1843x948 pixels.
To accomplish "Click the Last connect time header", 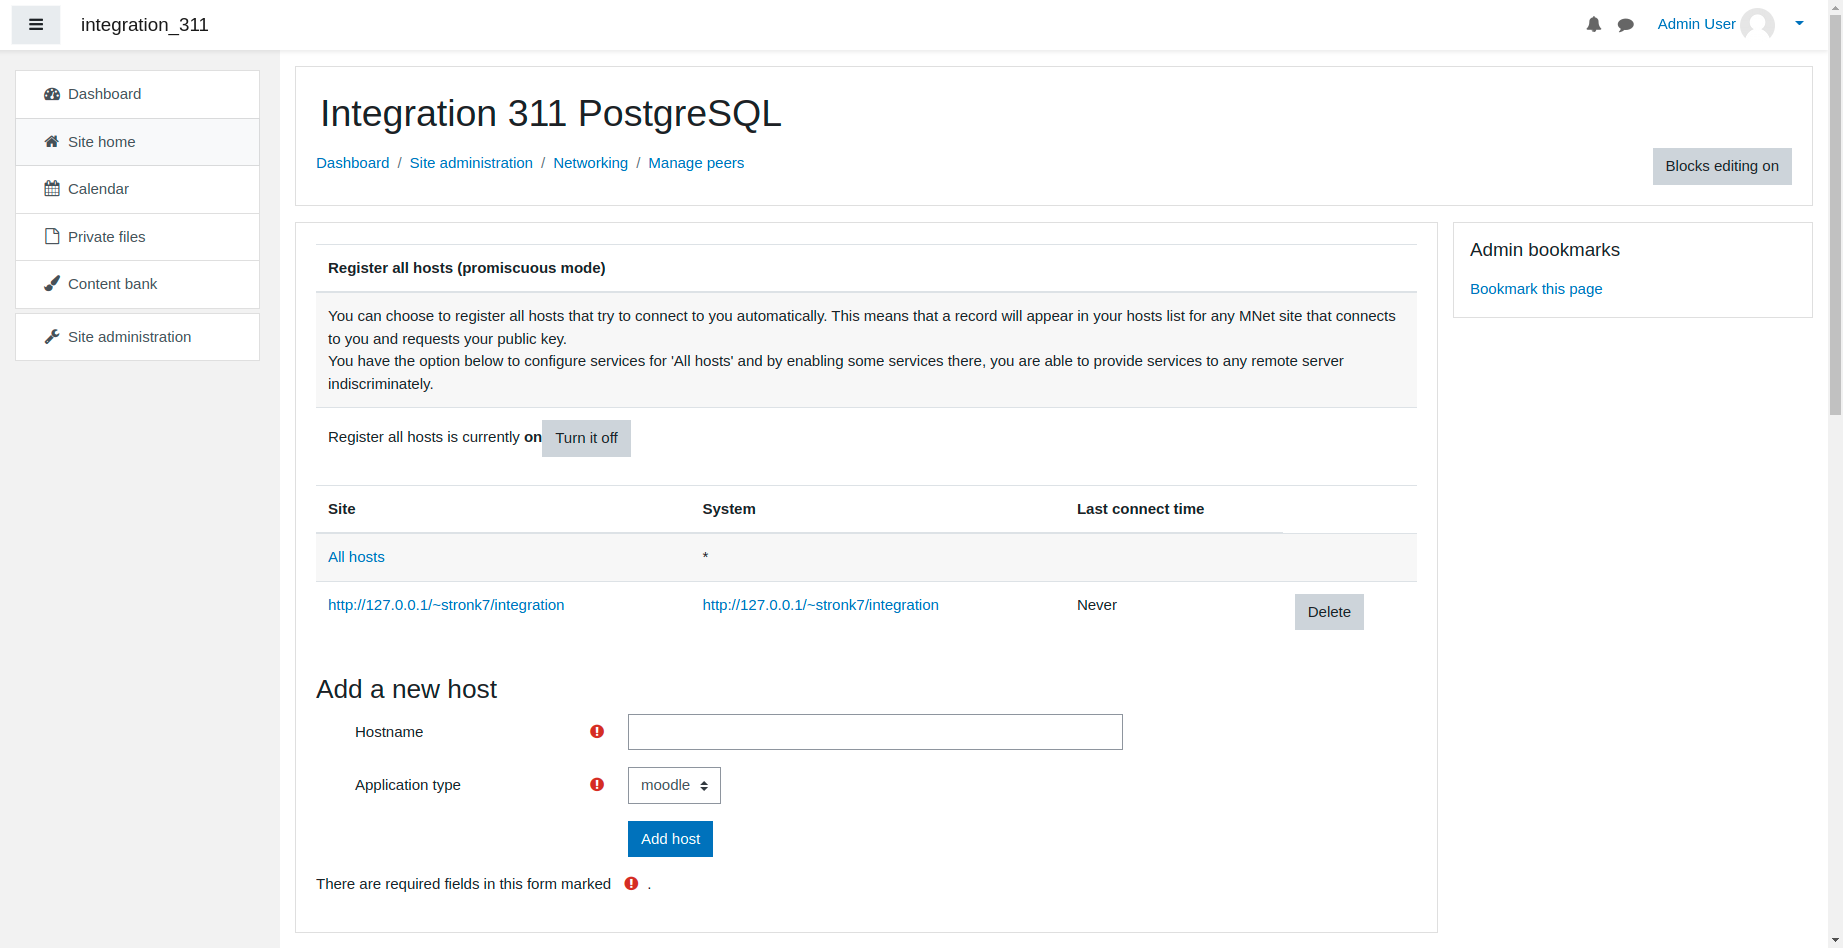I will (x=1140, y=509).
